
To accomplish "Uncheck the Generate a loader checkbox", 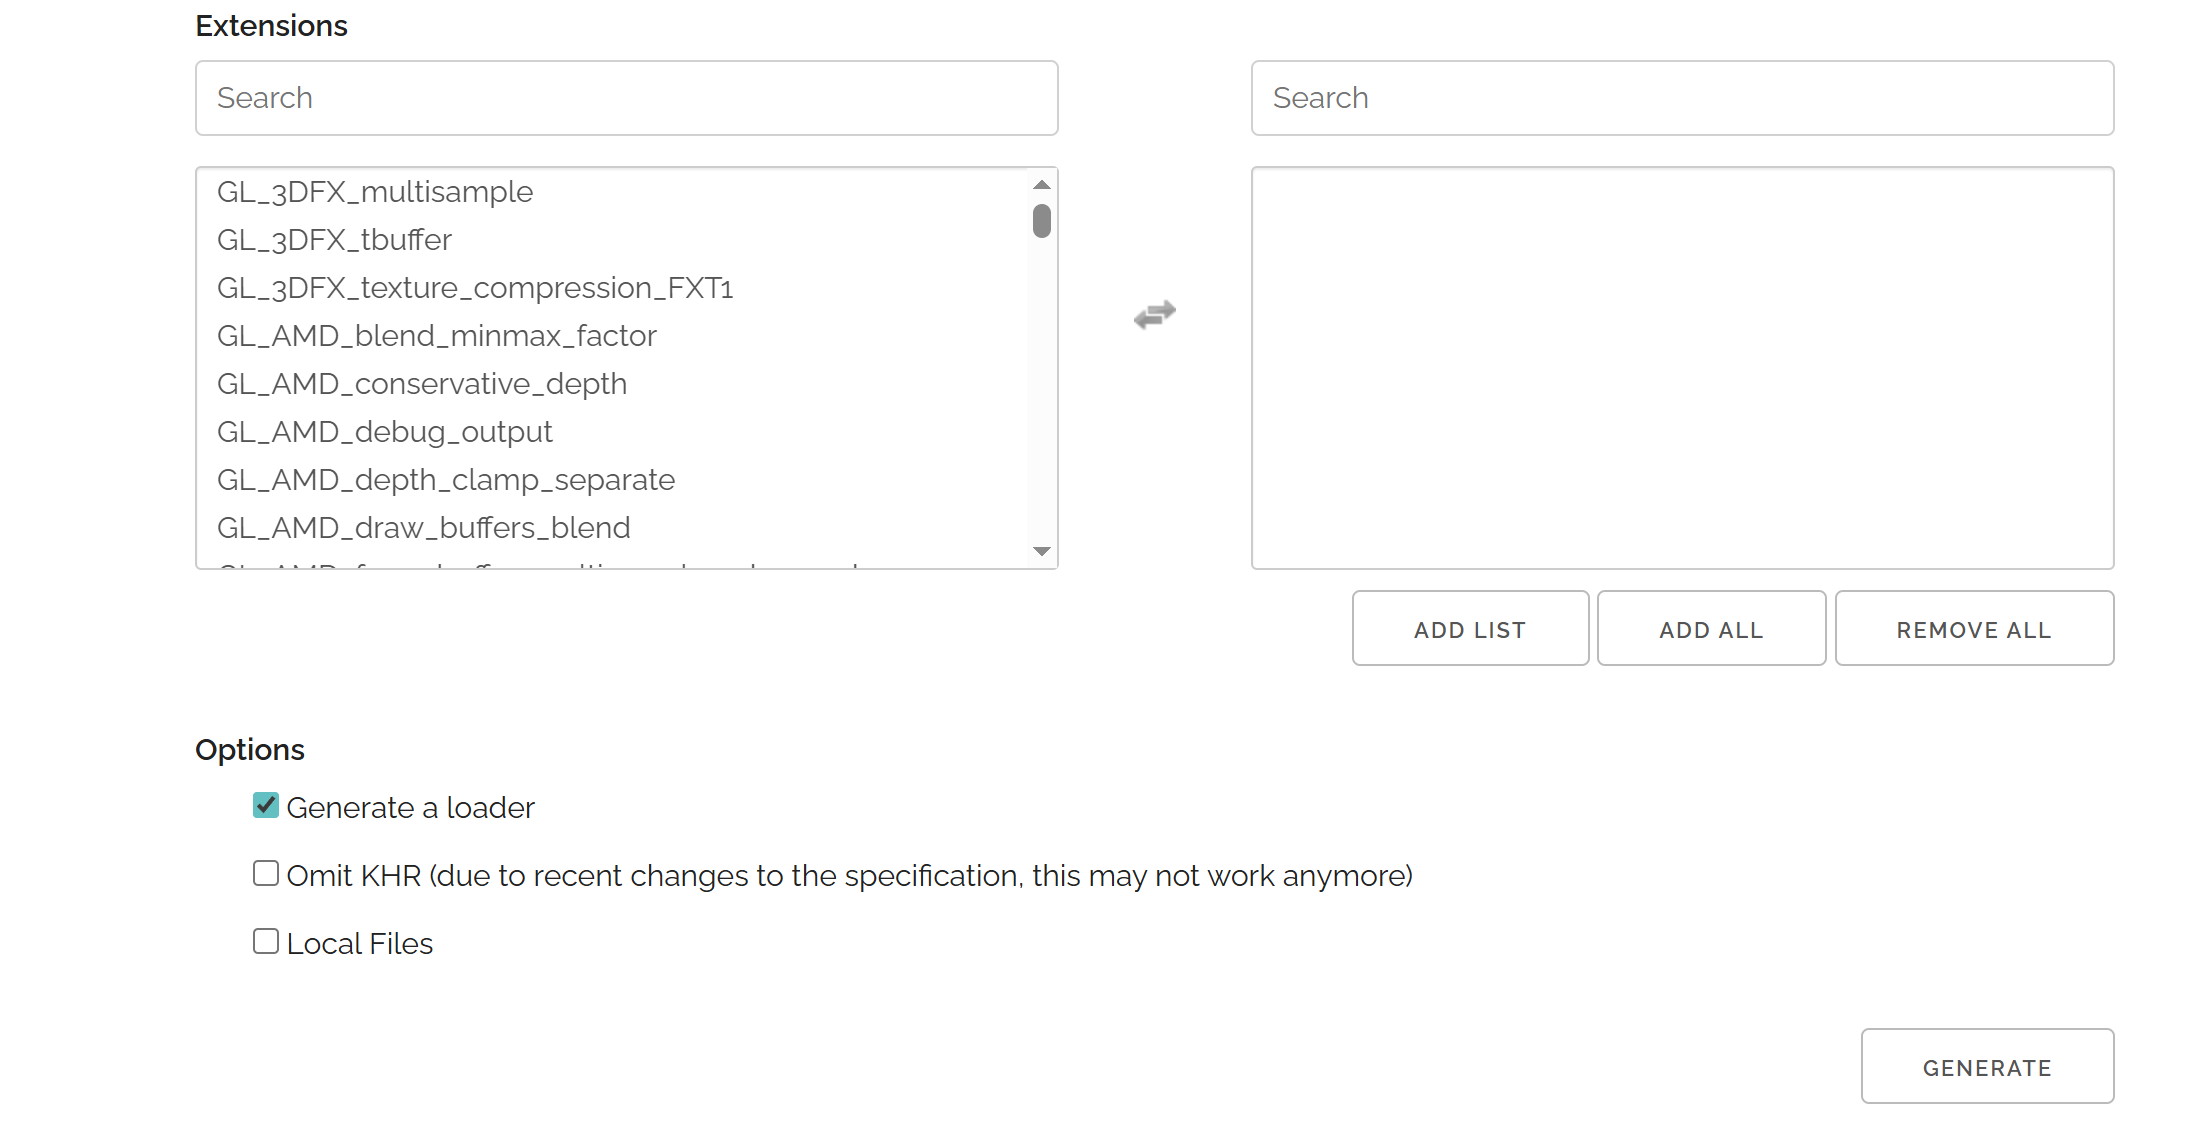I will [x=266, y=805].
